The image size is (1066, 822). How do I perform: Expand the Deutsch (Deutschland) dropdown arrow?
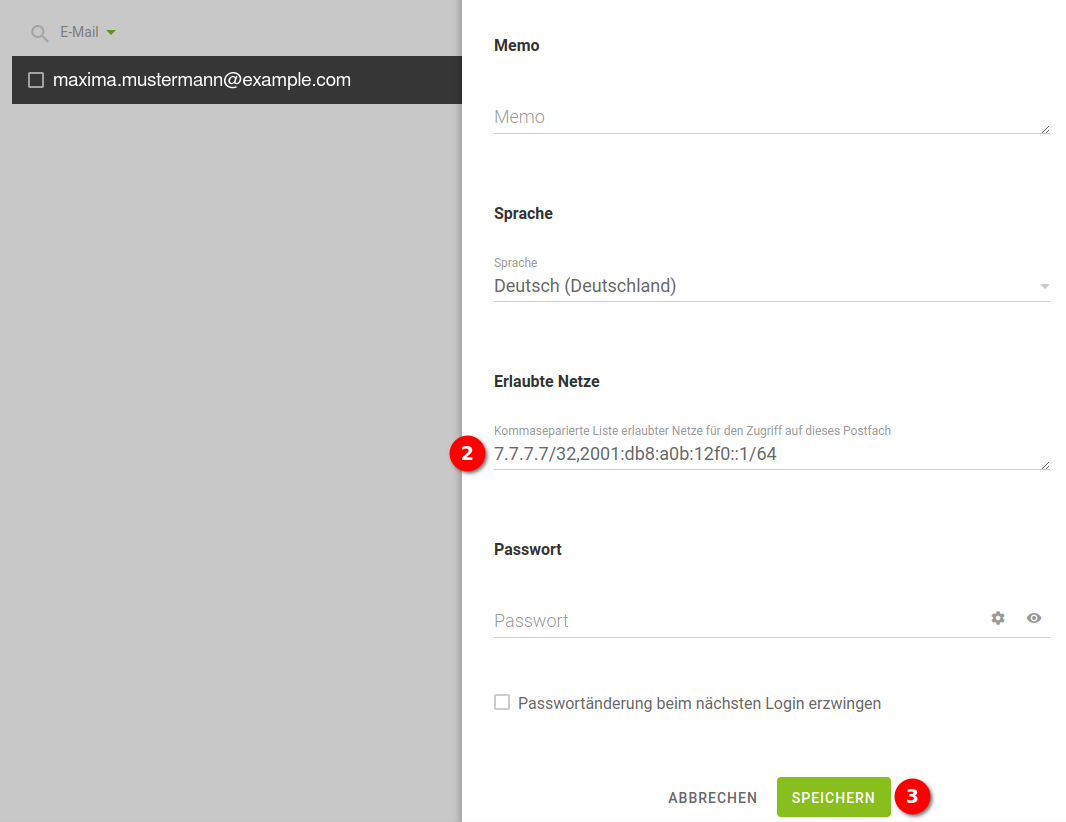tap(1044, 287)
